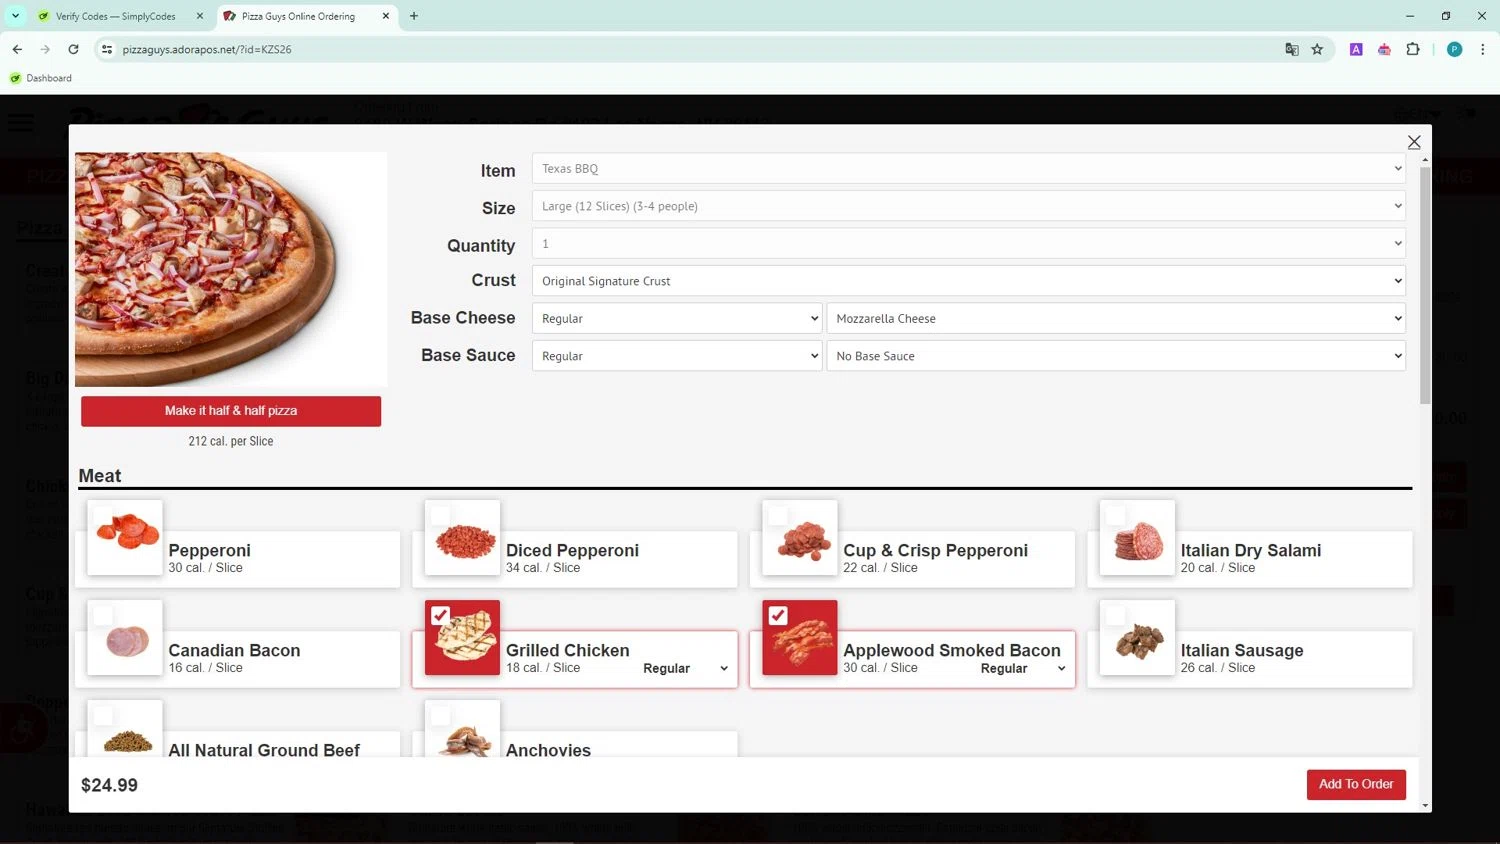Viewport: 1500px width, 844px height.
Task: Uncheck the Applewood Smoked Bacon checkbox
Action: (x=778, y=616)
